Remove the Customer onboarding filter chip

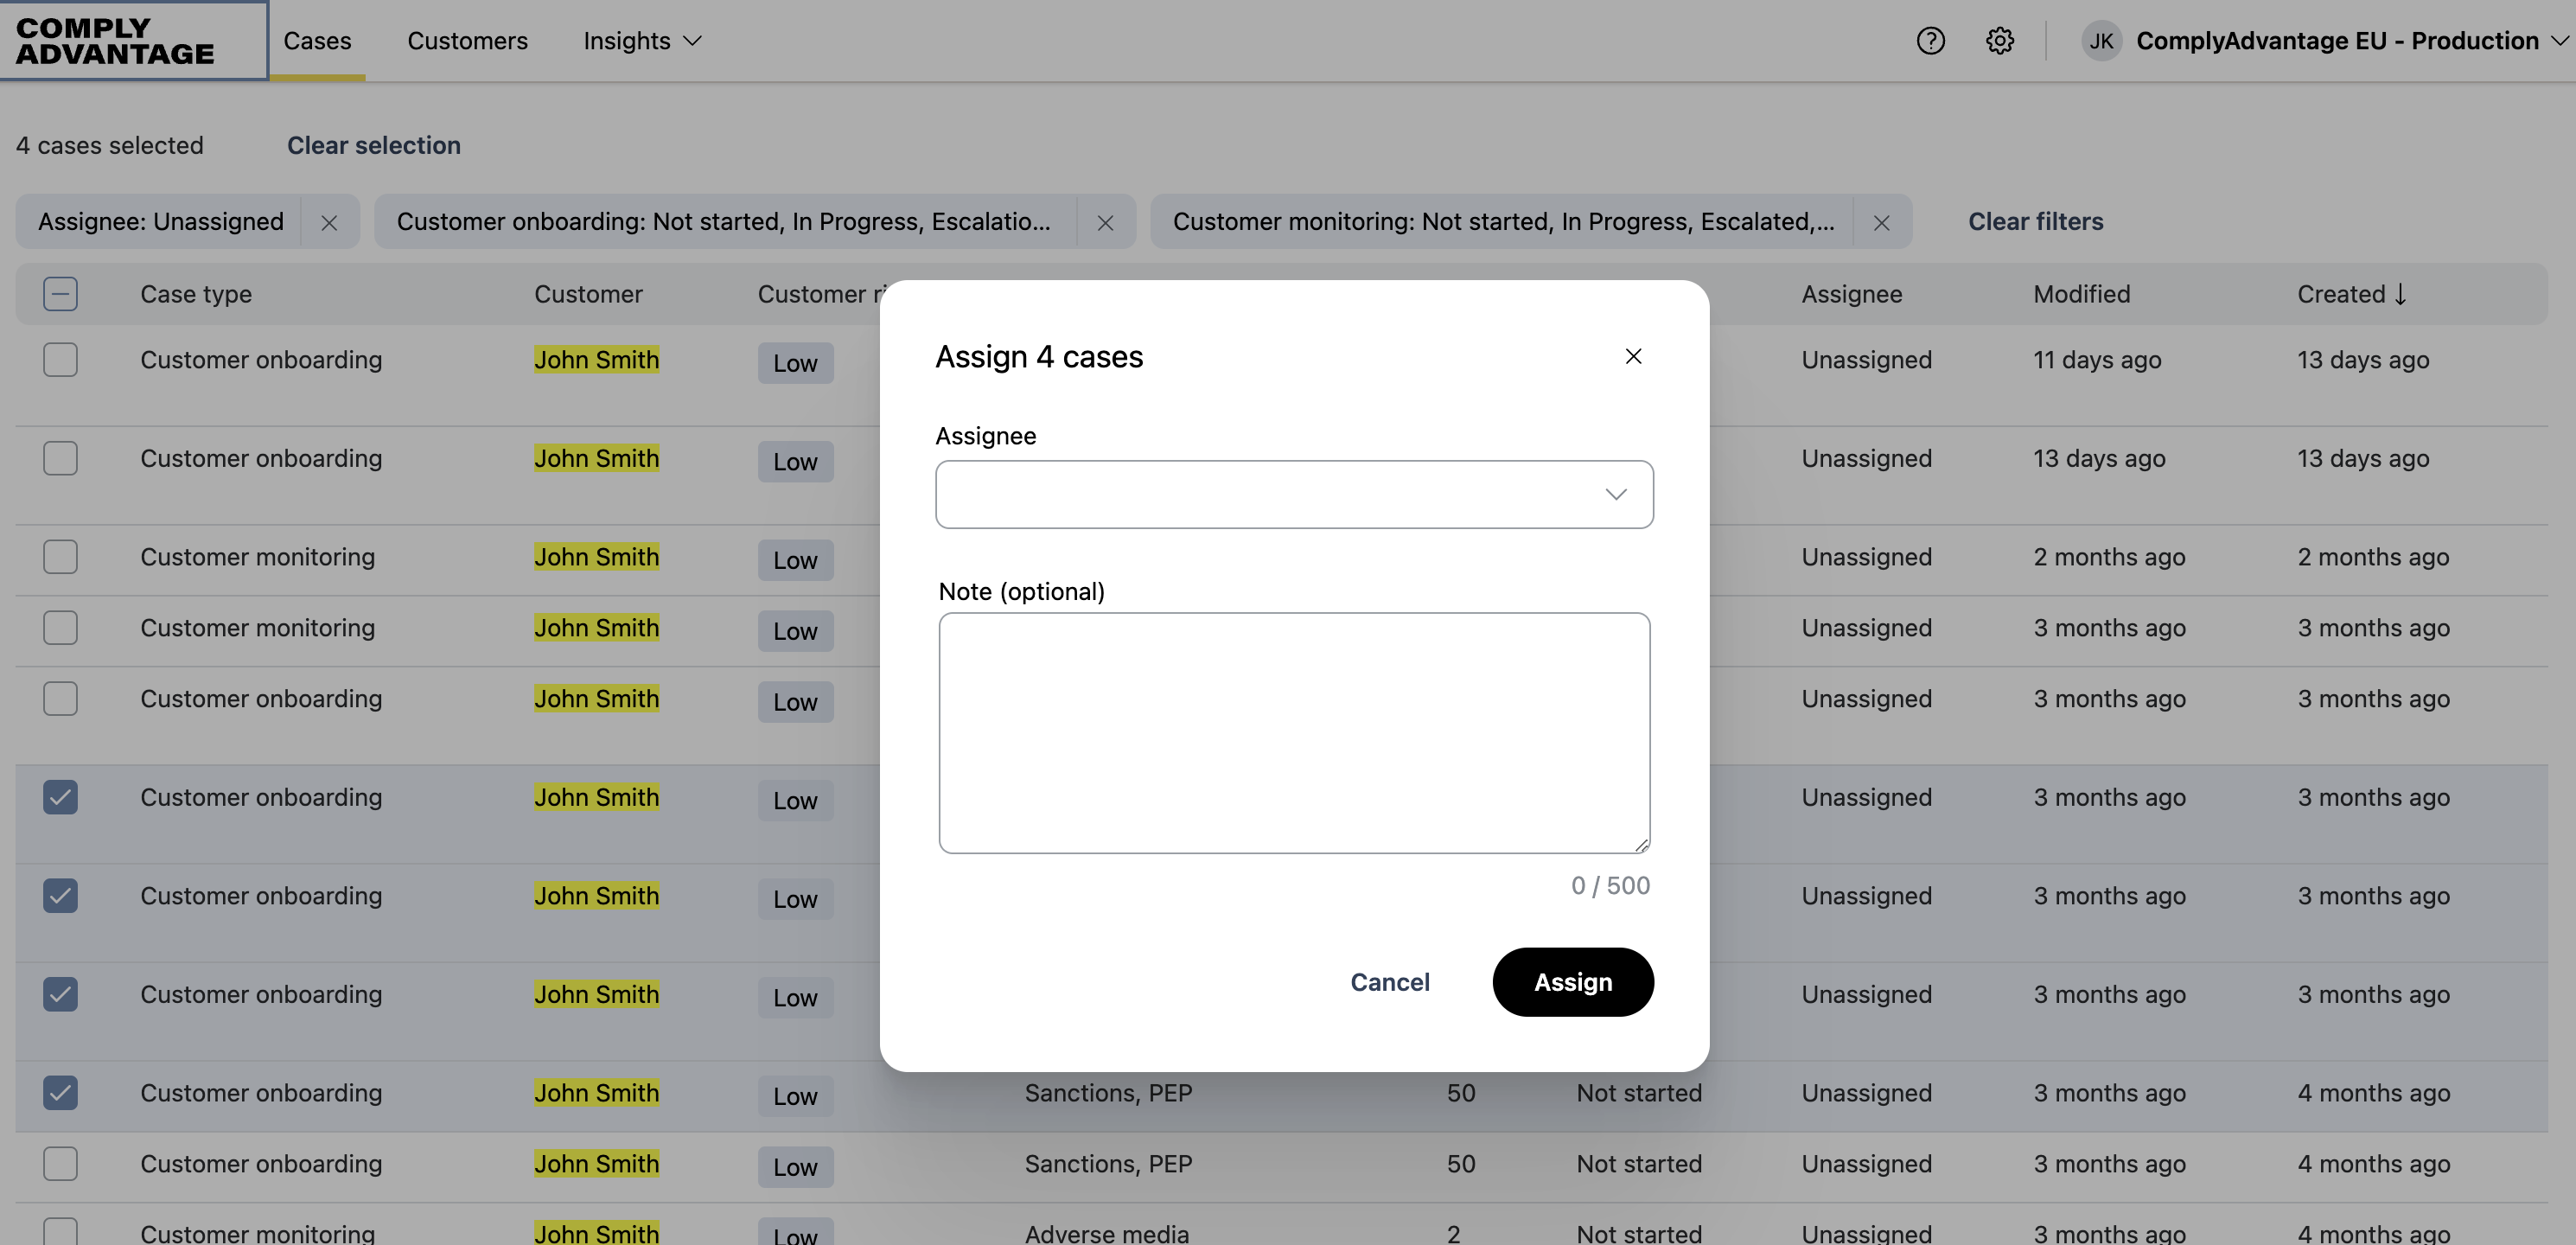point(1105,222)
